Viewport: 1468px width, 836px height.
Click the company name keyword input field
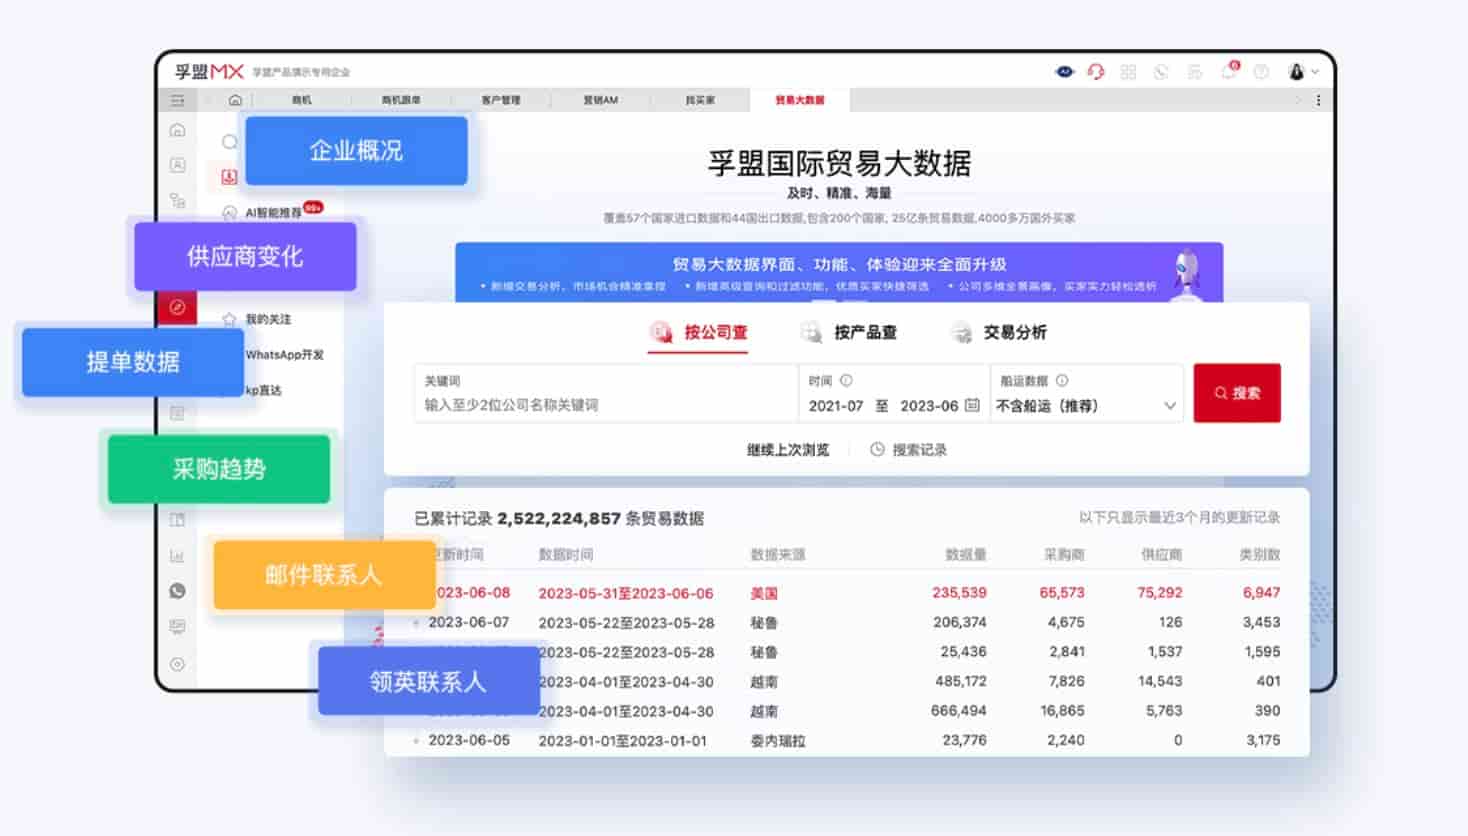coord(605,405)
